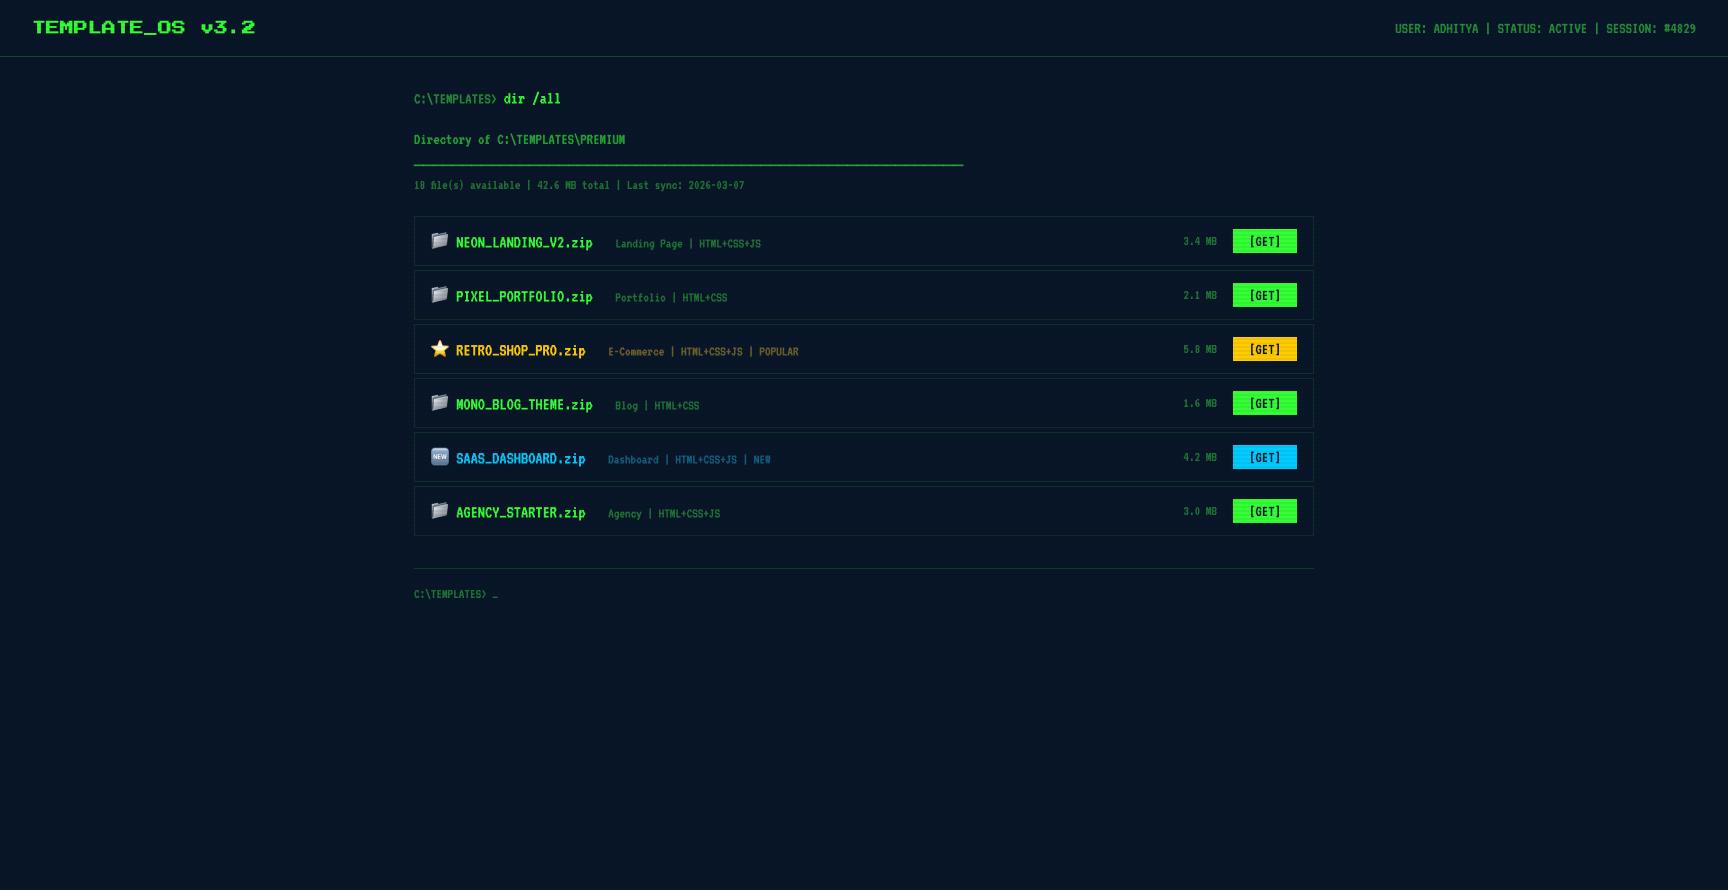Select the SAAS_DASHBOARD.zip file name

pyautogui.click(x=520, y=459)
